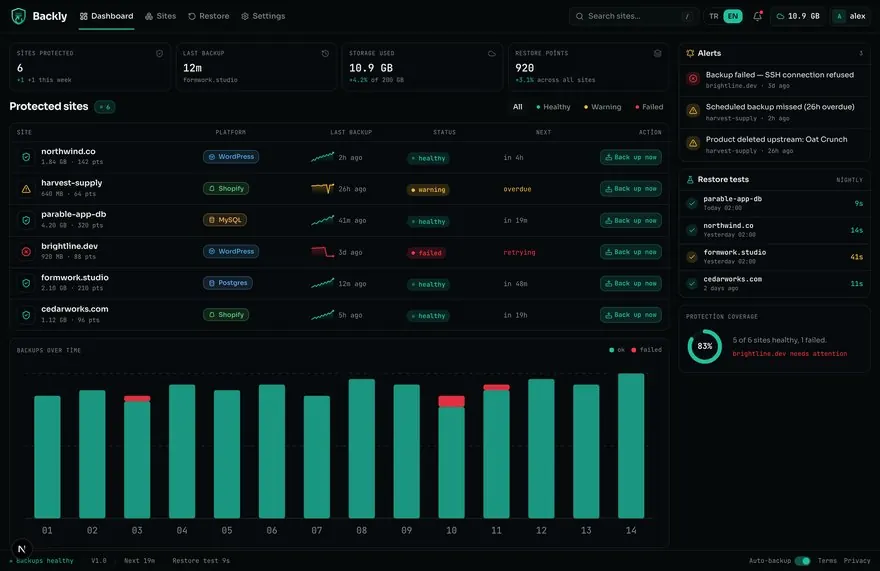
Task: Click the database icon in Restore Points card
Action: point(657,53)
